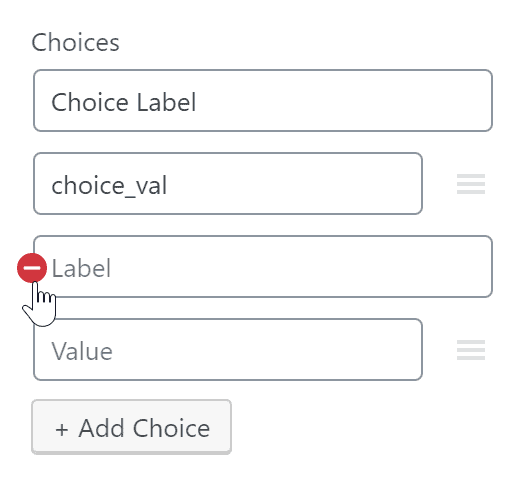Click the plus sign on Add Choice

pos(62,429)
